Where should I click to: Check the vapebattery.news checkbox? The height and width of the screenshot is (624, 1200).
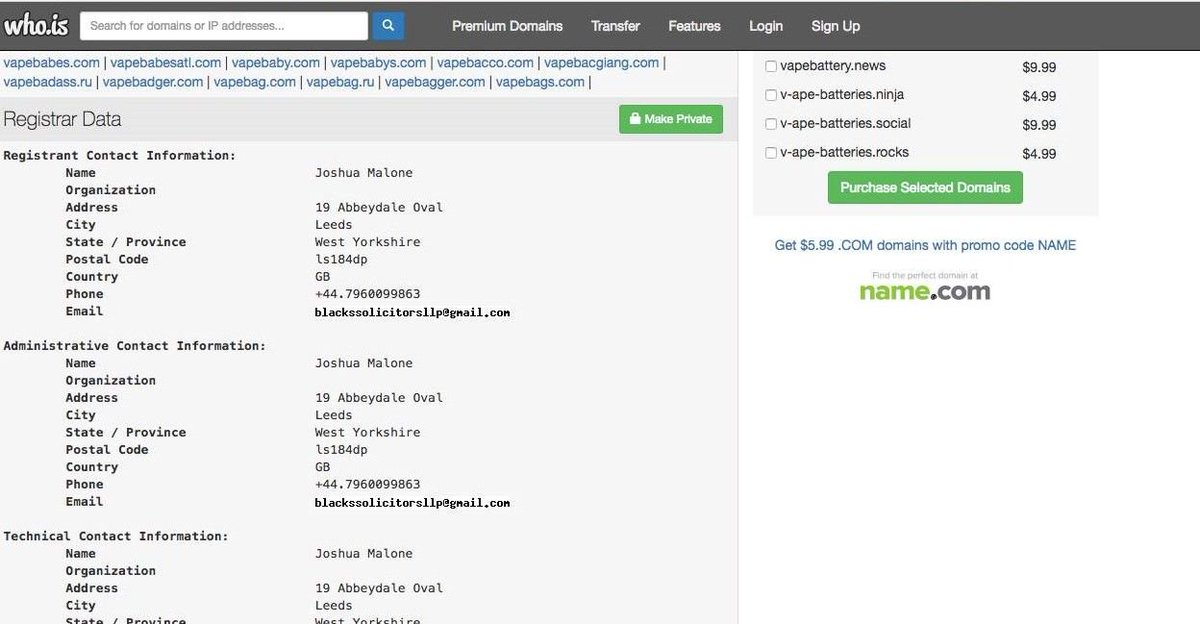771,66
